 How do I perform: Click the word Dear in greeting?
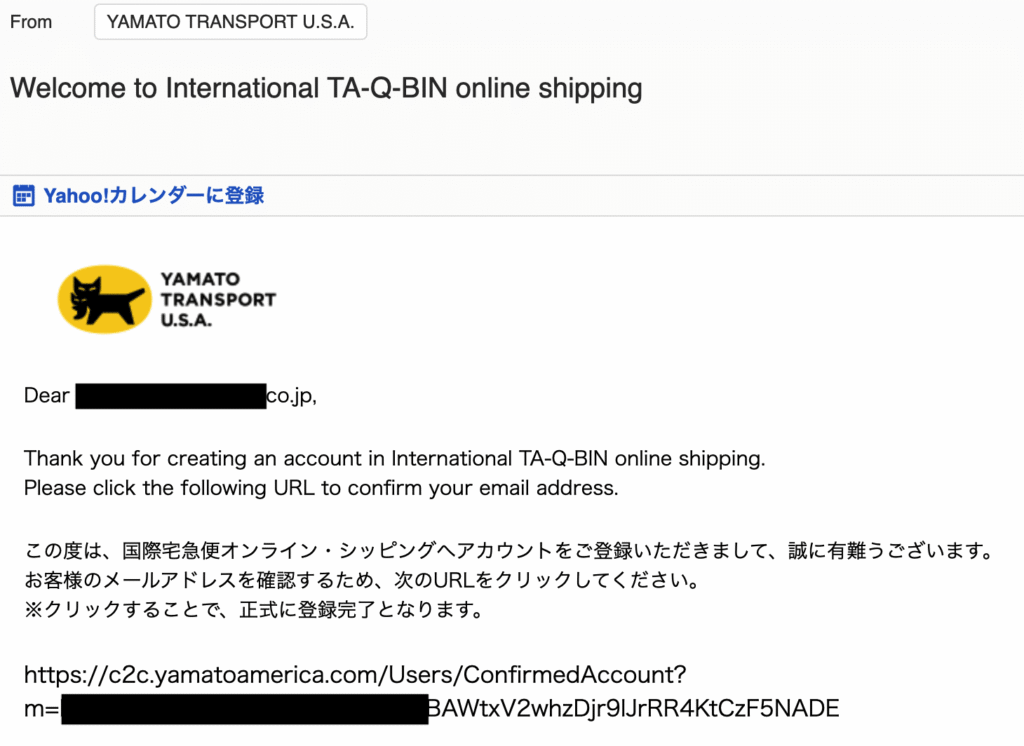click(46, 396)
